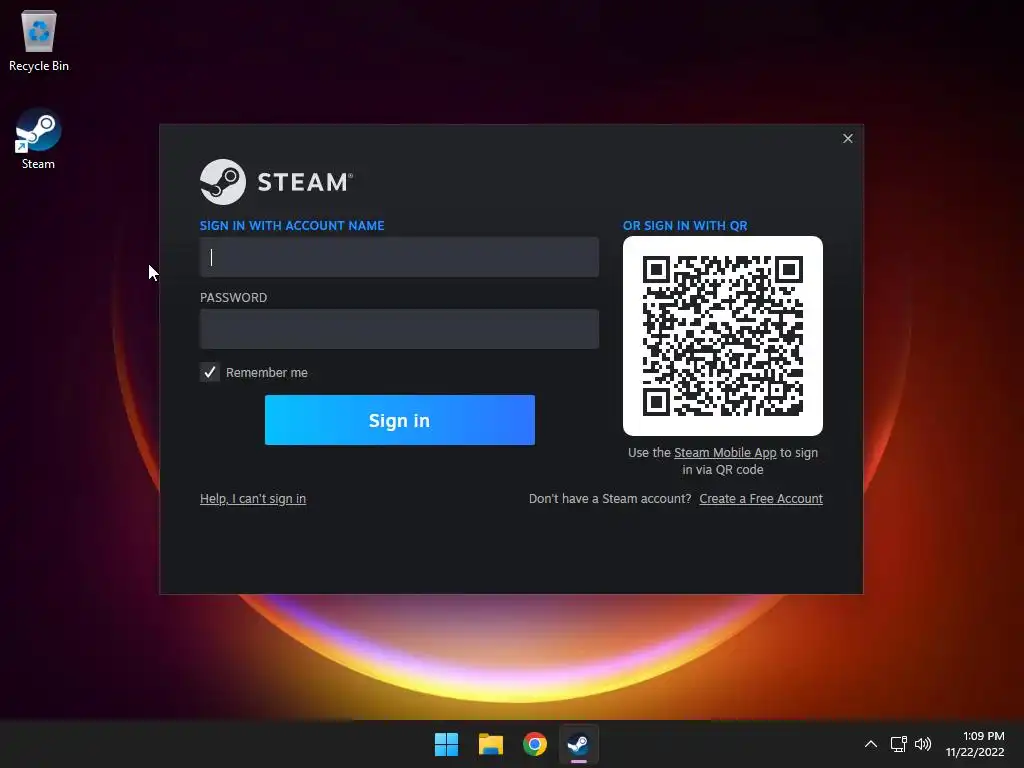
Task: Close the Steam sign-in dialog
Action: pos(848,138)
